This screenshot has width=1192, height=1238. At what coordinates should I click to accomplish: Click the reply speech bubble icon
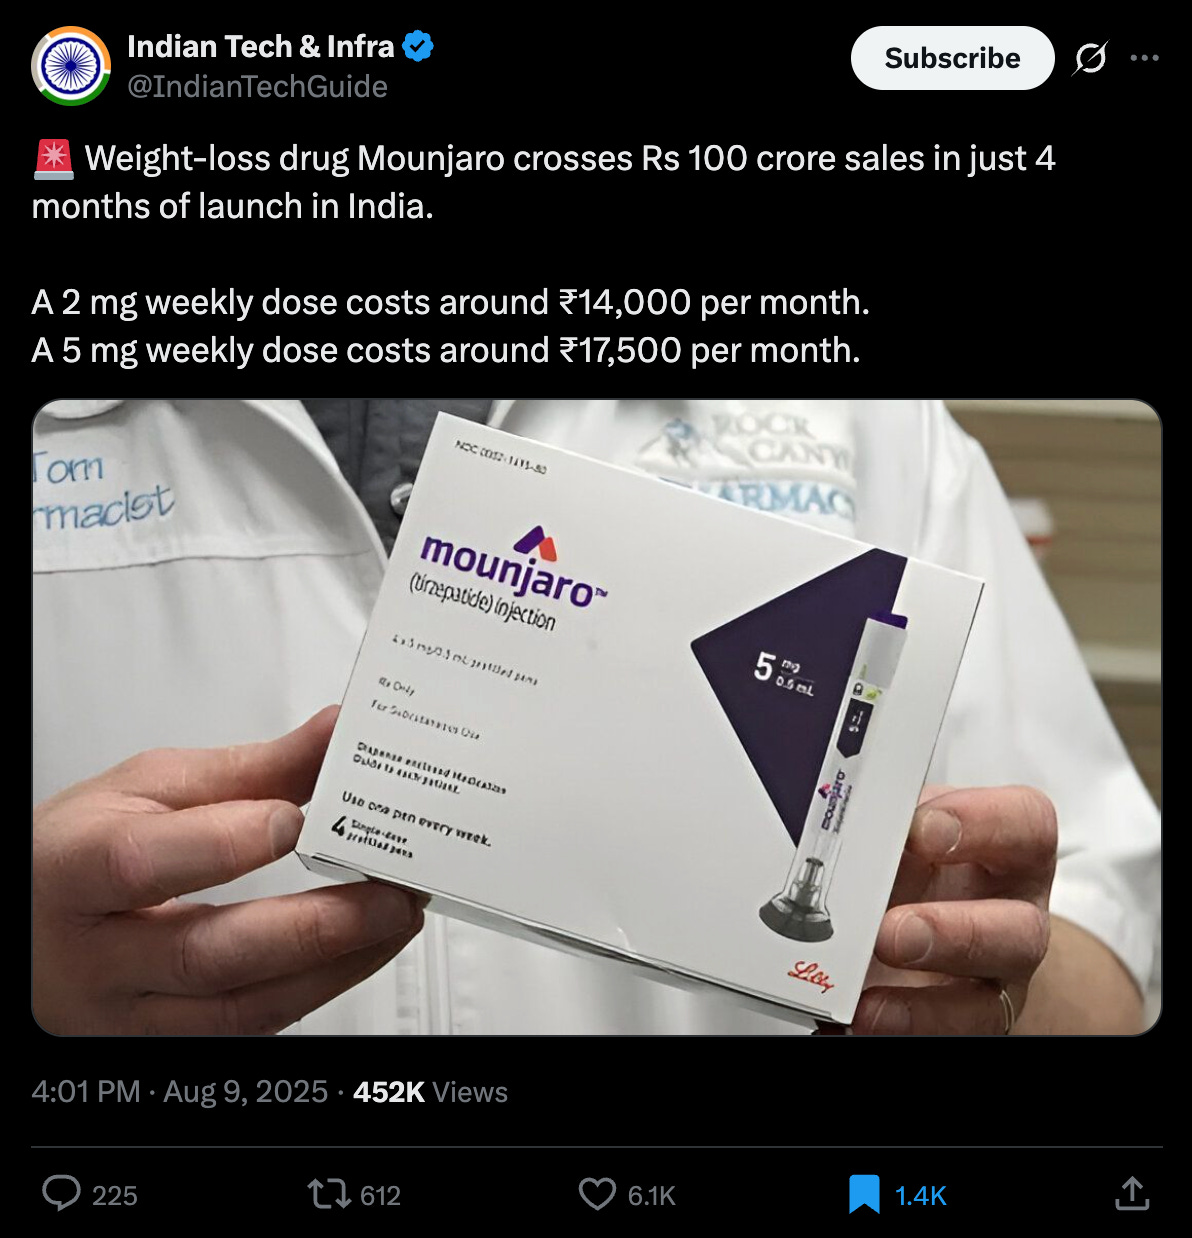62,1193
